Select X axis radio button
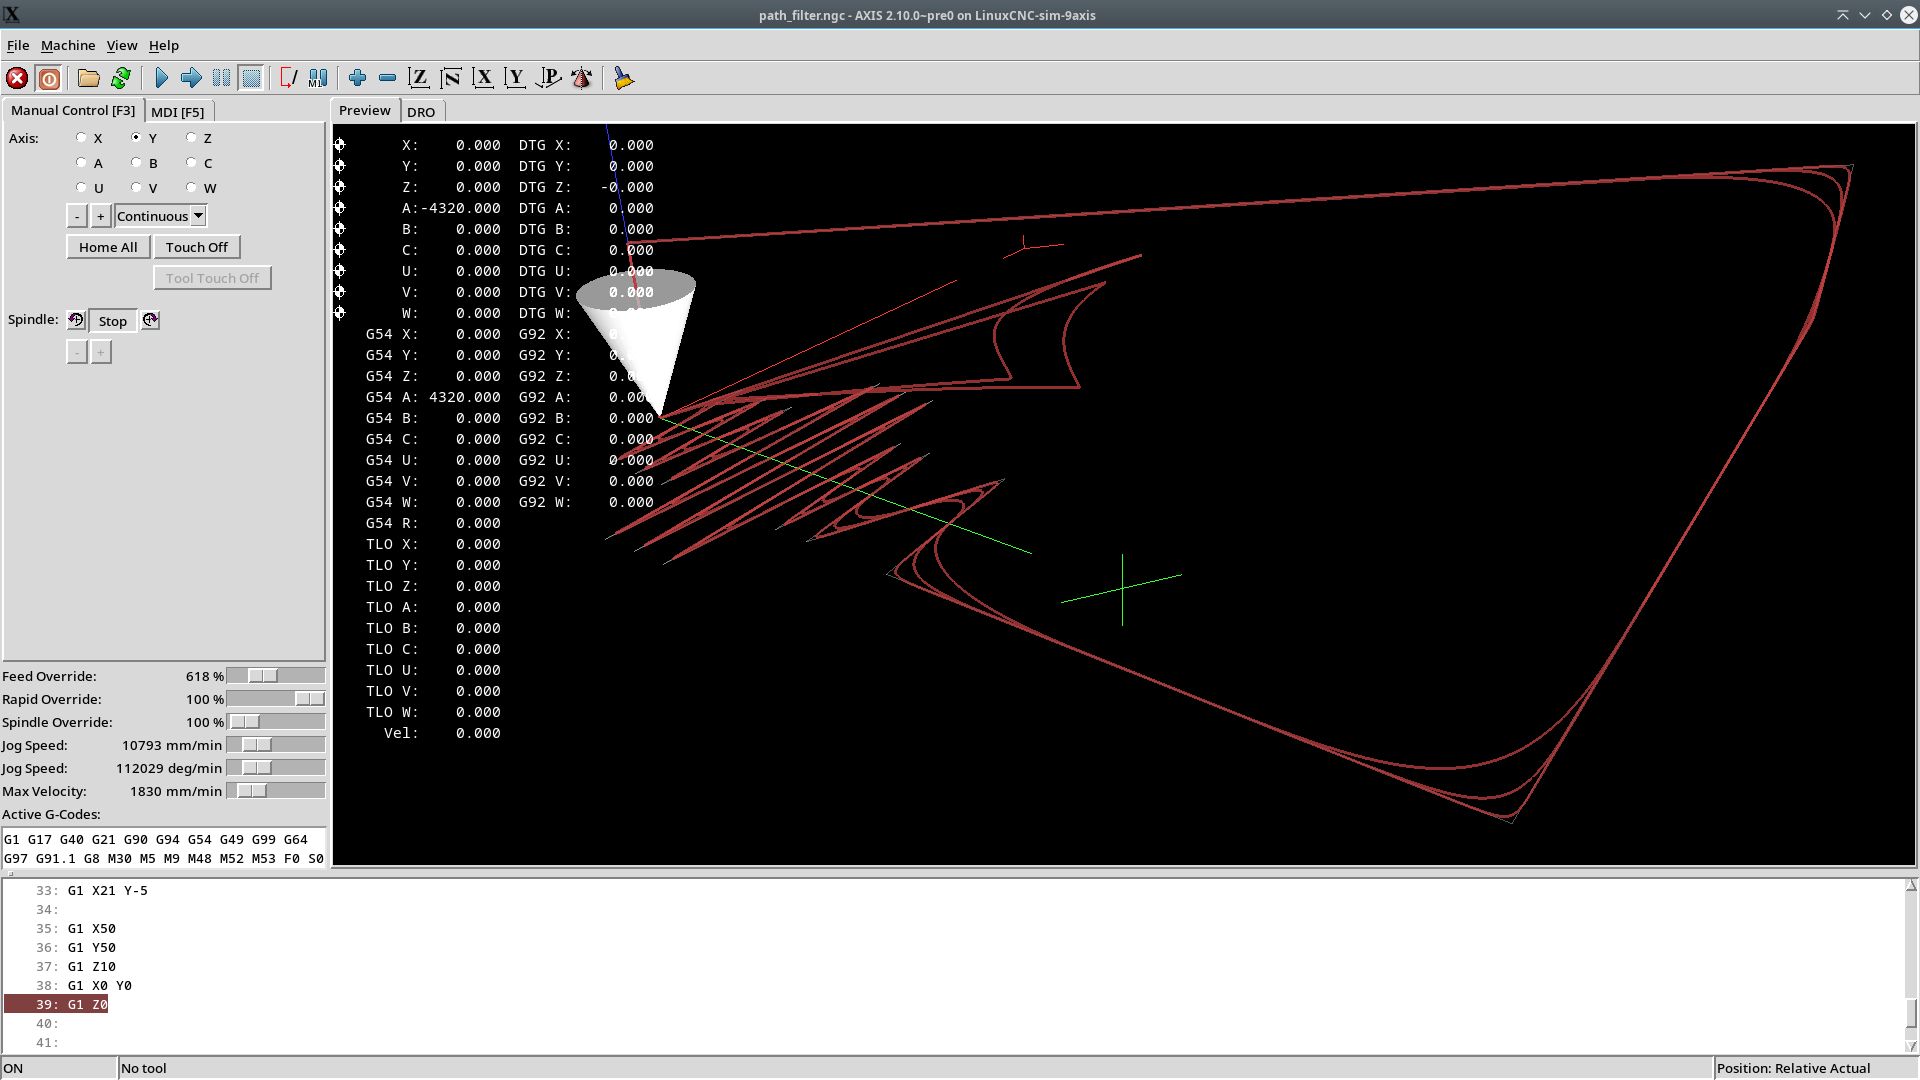The width and height of the screenshot is (1920, 1080). coord(82,138)
